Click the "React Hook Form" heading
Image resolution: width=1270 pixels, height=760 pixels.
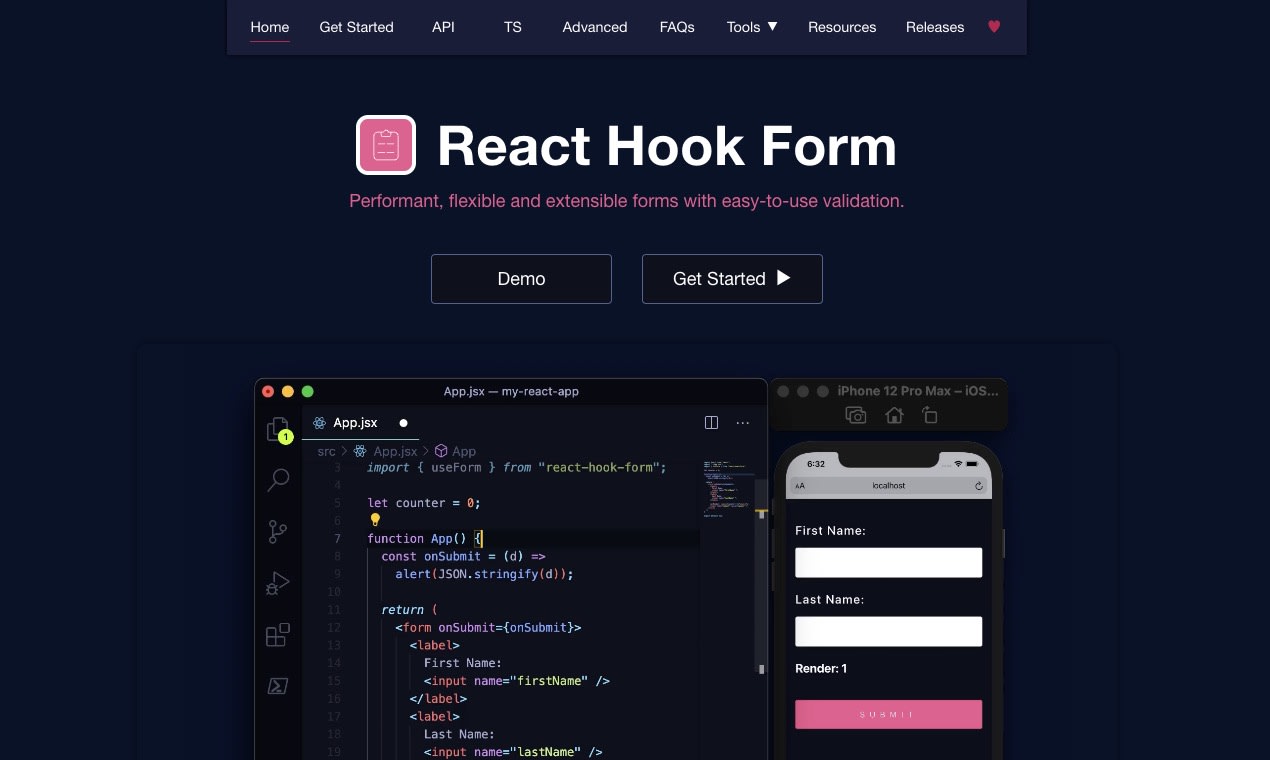coord(667,146)
